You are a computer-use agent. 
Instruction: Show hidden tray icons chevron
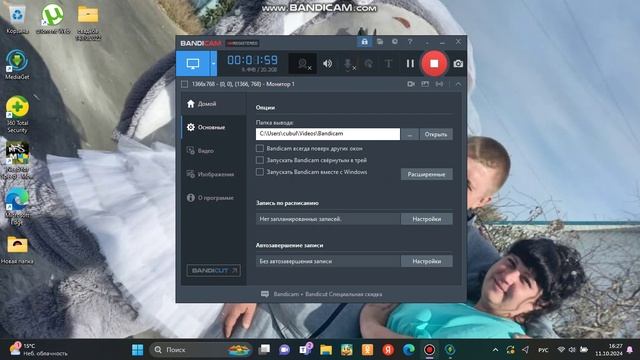click(x=495, y=350)
